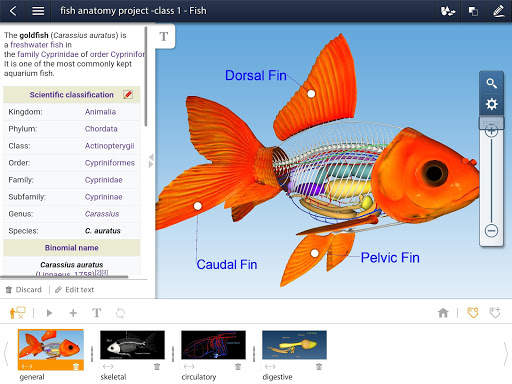Click the white marker on caudal fin
Screen dimensions: 512x384
click(198, 206)
